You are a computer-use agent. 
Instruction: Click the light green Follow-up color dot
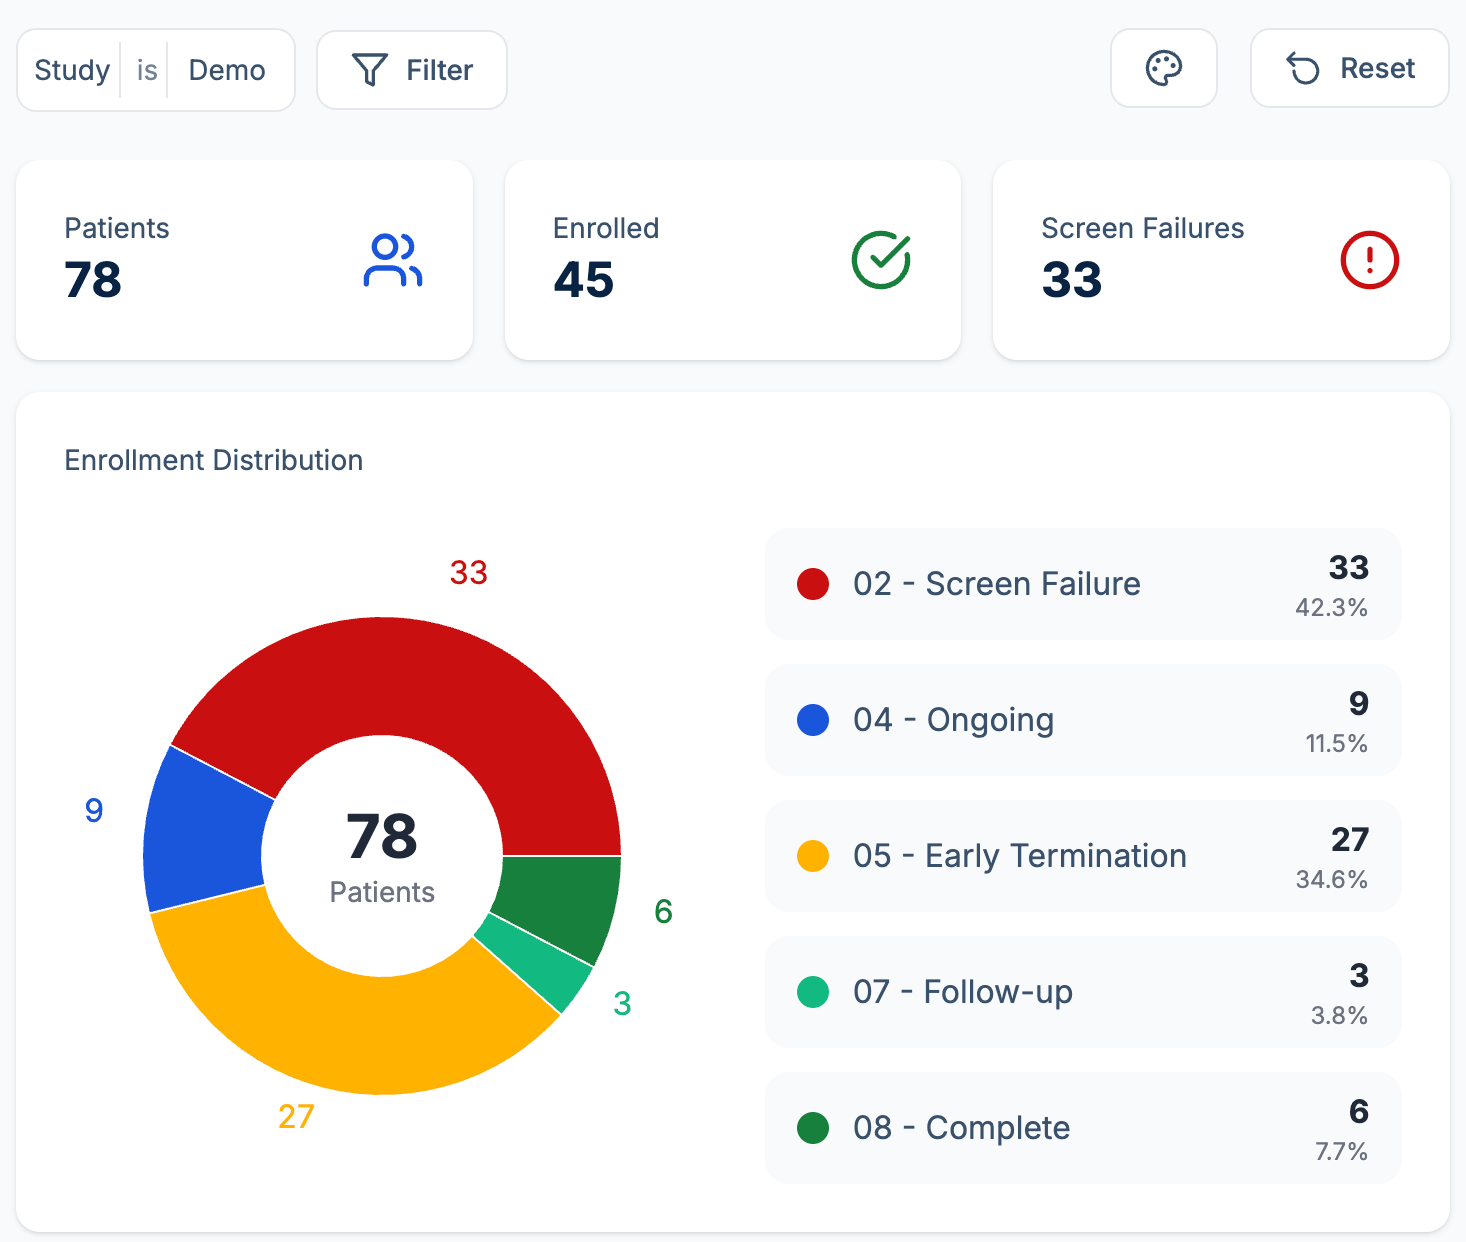tap(813, 992)
